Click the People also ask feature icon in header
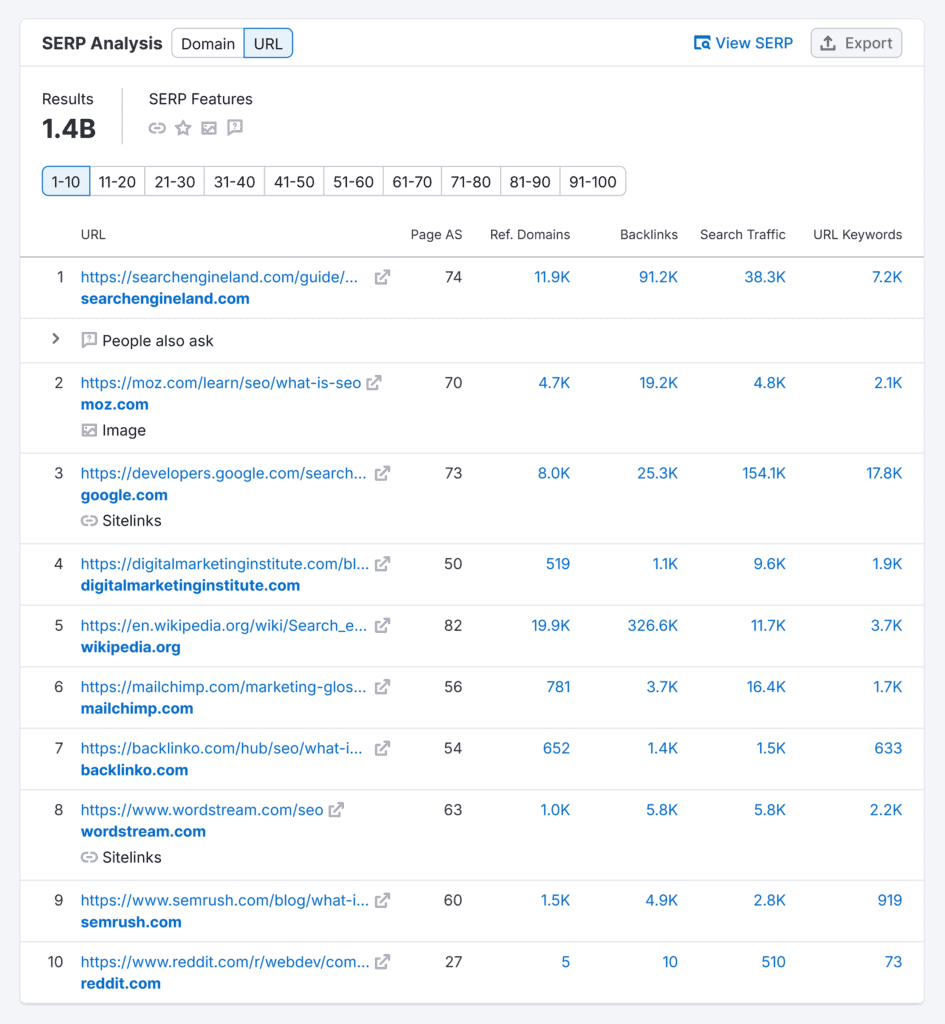The height and width of the screenshot is (1024, 945). pos(235,128)
